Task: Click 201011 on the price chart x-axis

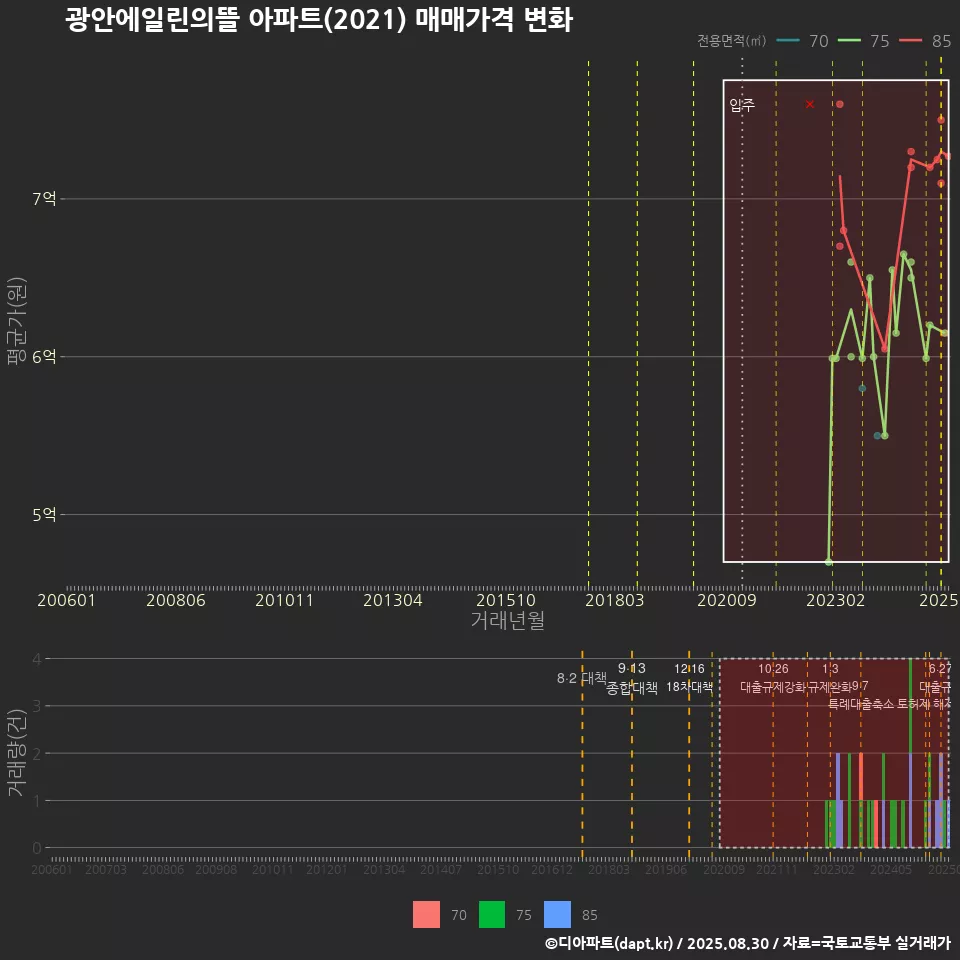Action: click(284, 600)
